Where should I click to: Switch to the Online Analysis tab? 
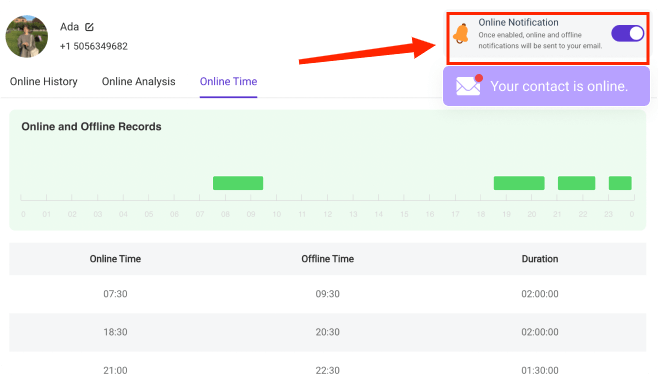click(138, 81)
